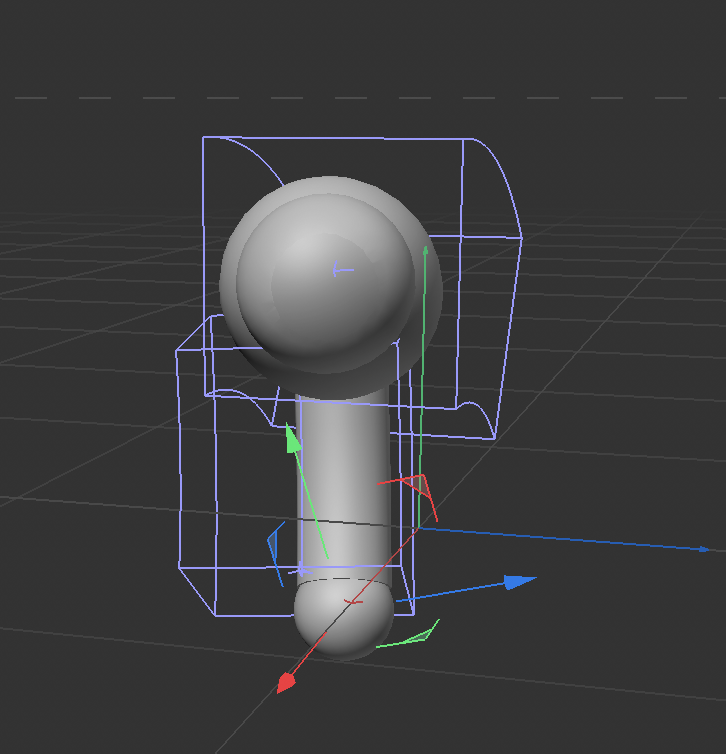Click origin where thin axis lines meet
This screenshot has width=726, height=754.
point(418,527)
